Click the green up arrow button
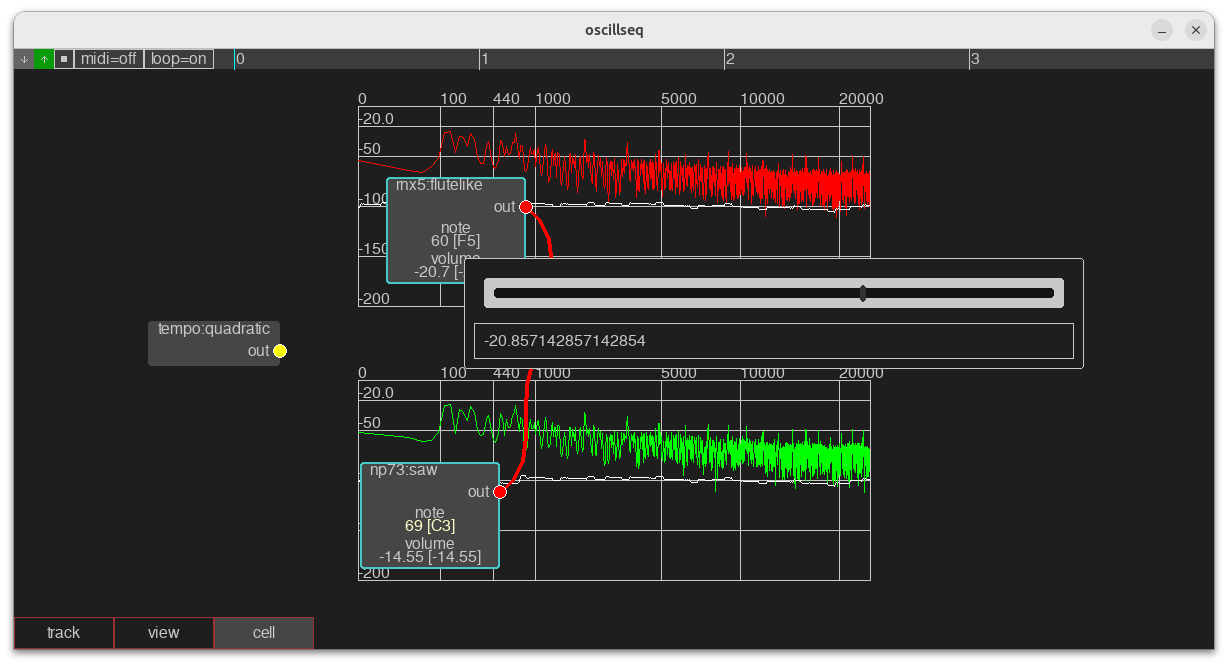 [44, 59]
